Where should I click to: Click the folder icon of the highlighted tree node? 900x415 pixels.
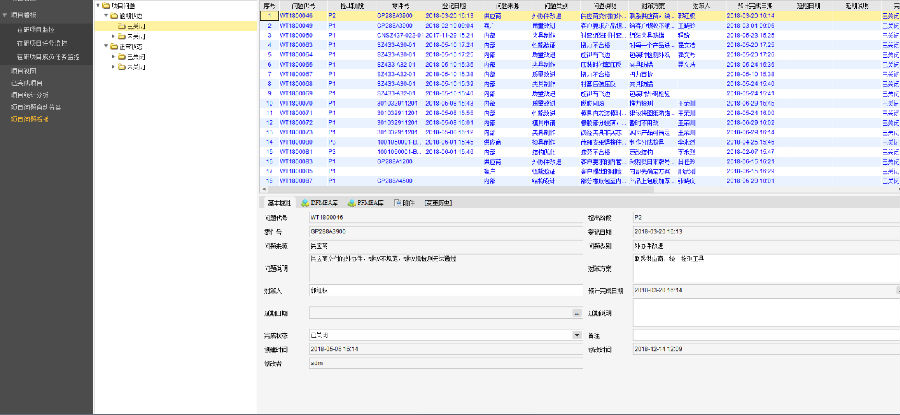[x=121, y=26]
